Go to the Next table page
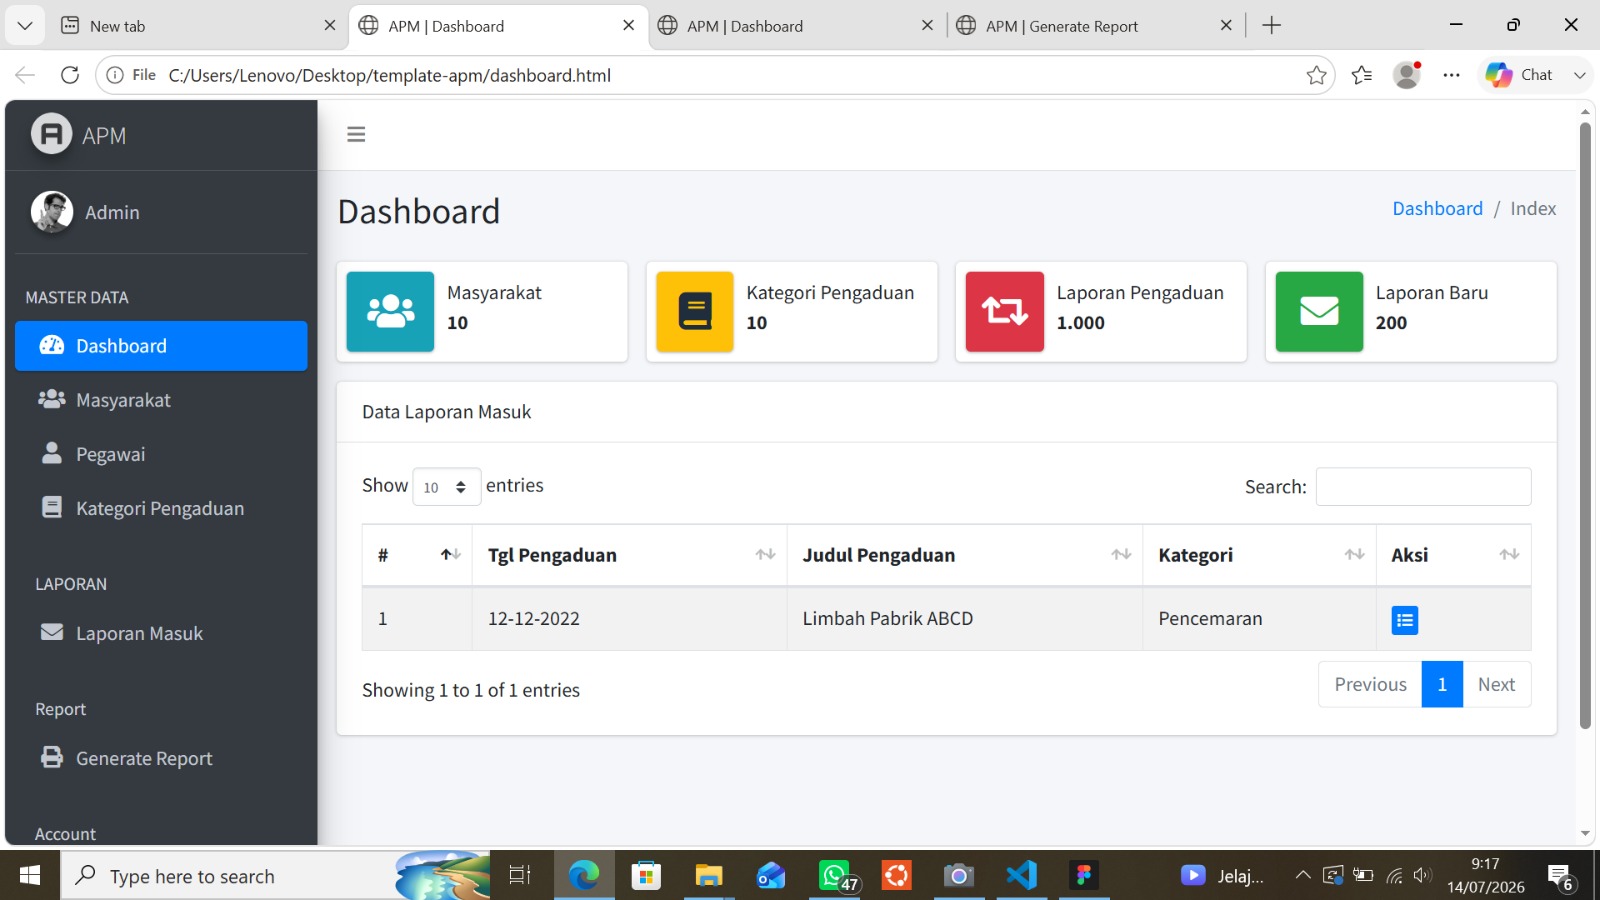Viewport: 1600px width, 900px height. click(1496, 684)
